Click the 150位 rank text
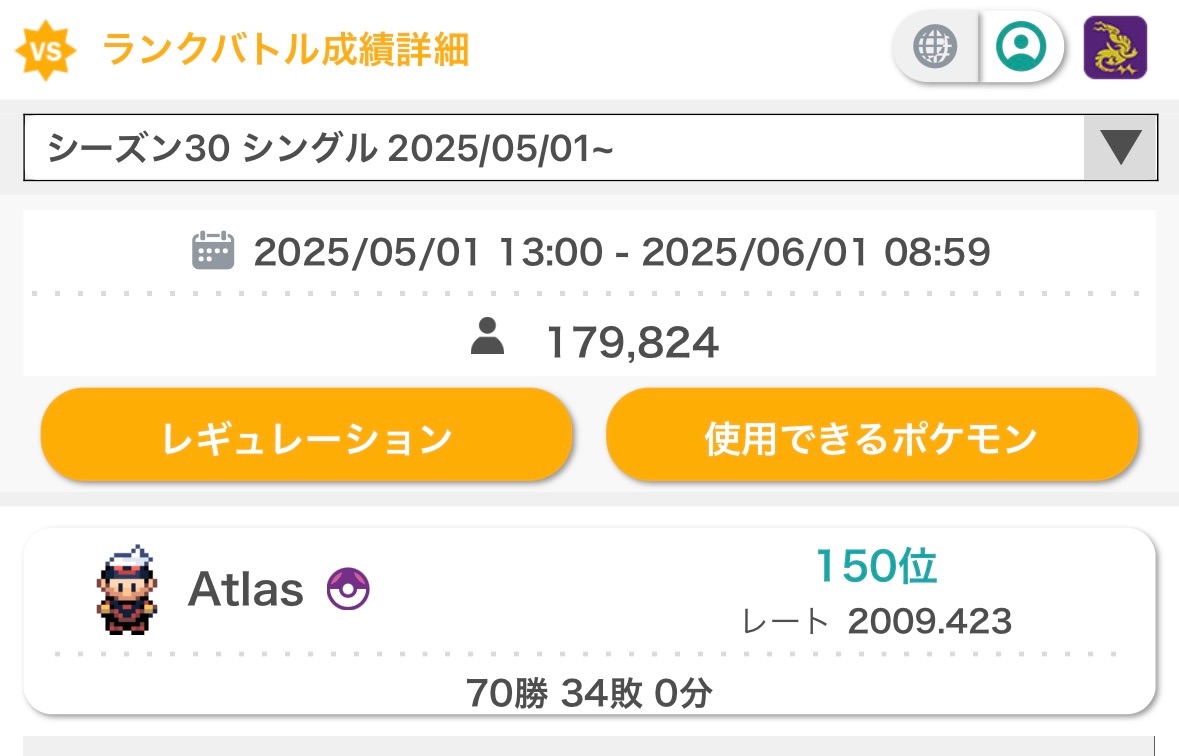The image size is (1179, 756). (x=876, y=567)
